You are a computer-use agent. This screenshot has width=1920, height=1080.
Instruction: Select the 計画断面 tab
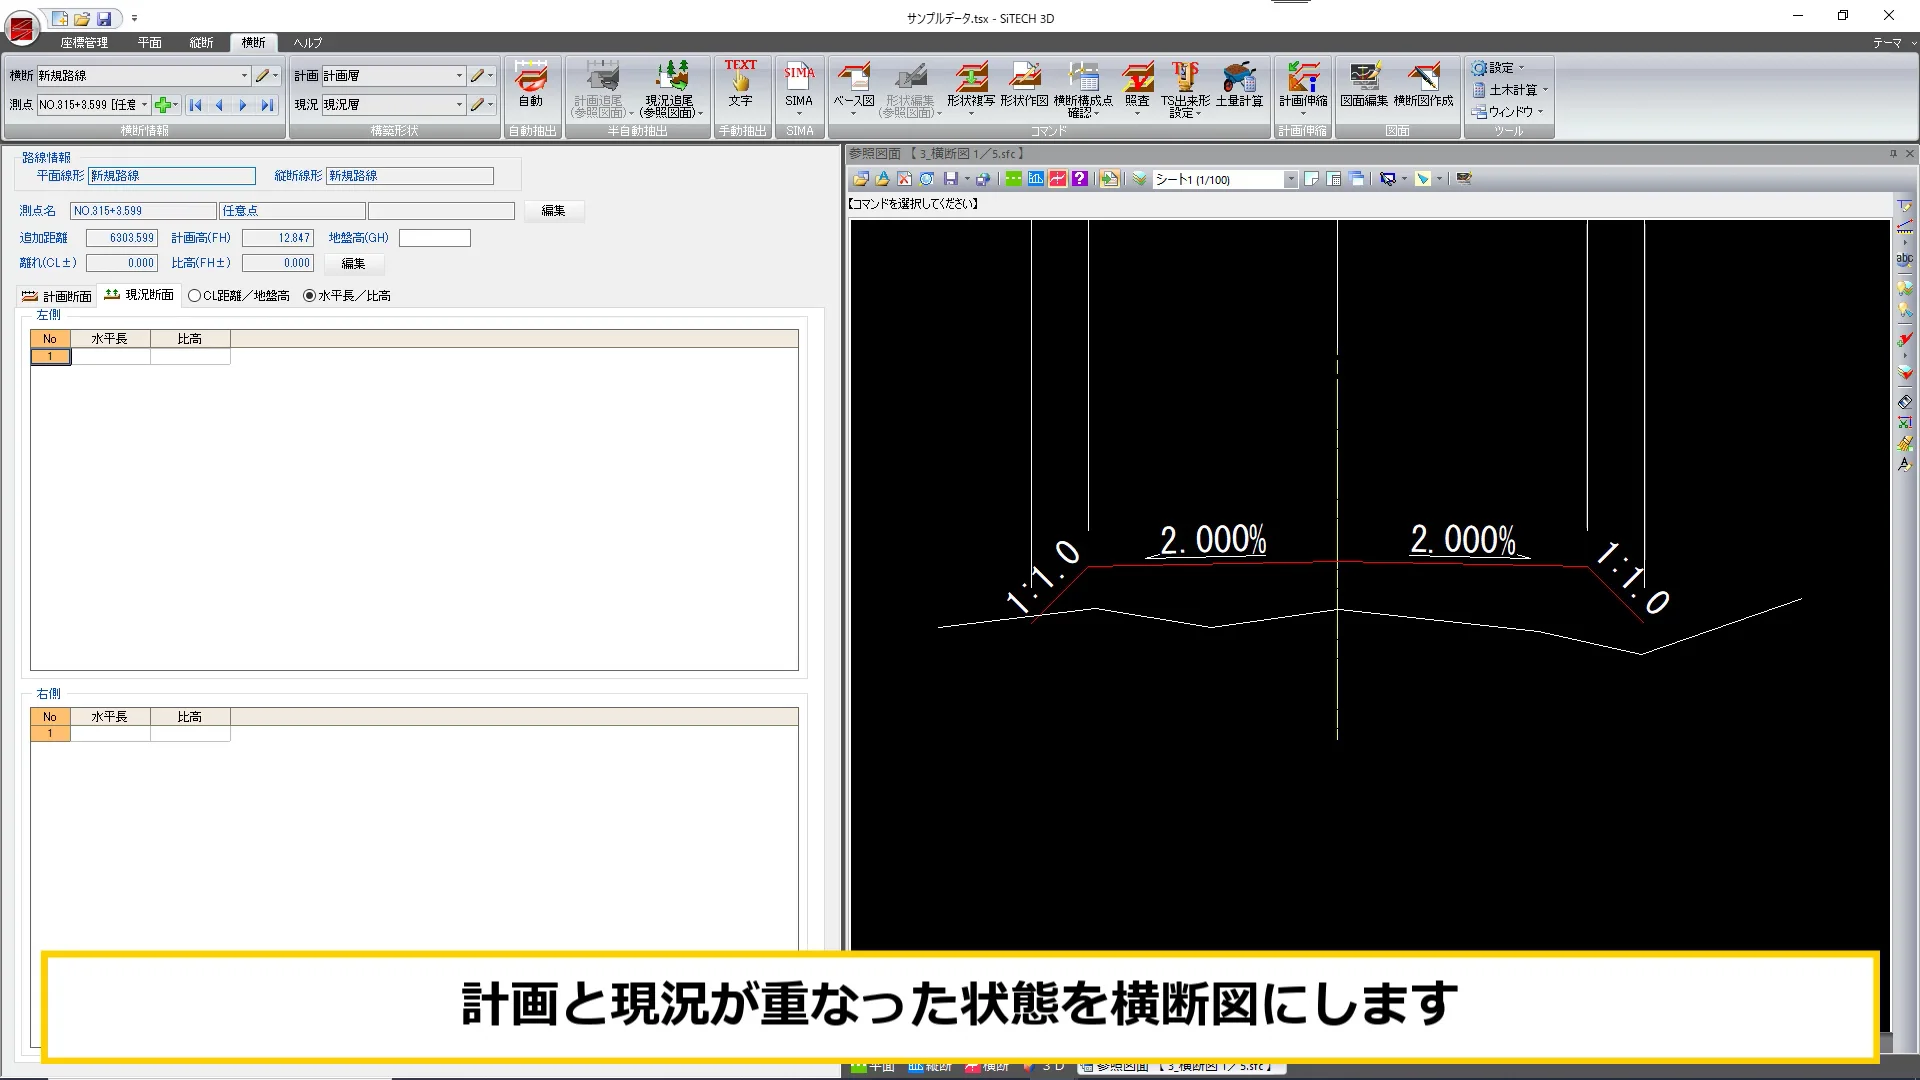pyautogui.click(x=57, y=296)
